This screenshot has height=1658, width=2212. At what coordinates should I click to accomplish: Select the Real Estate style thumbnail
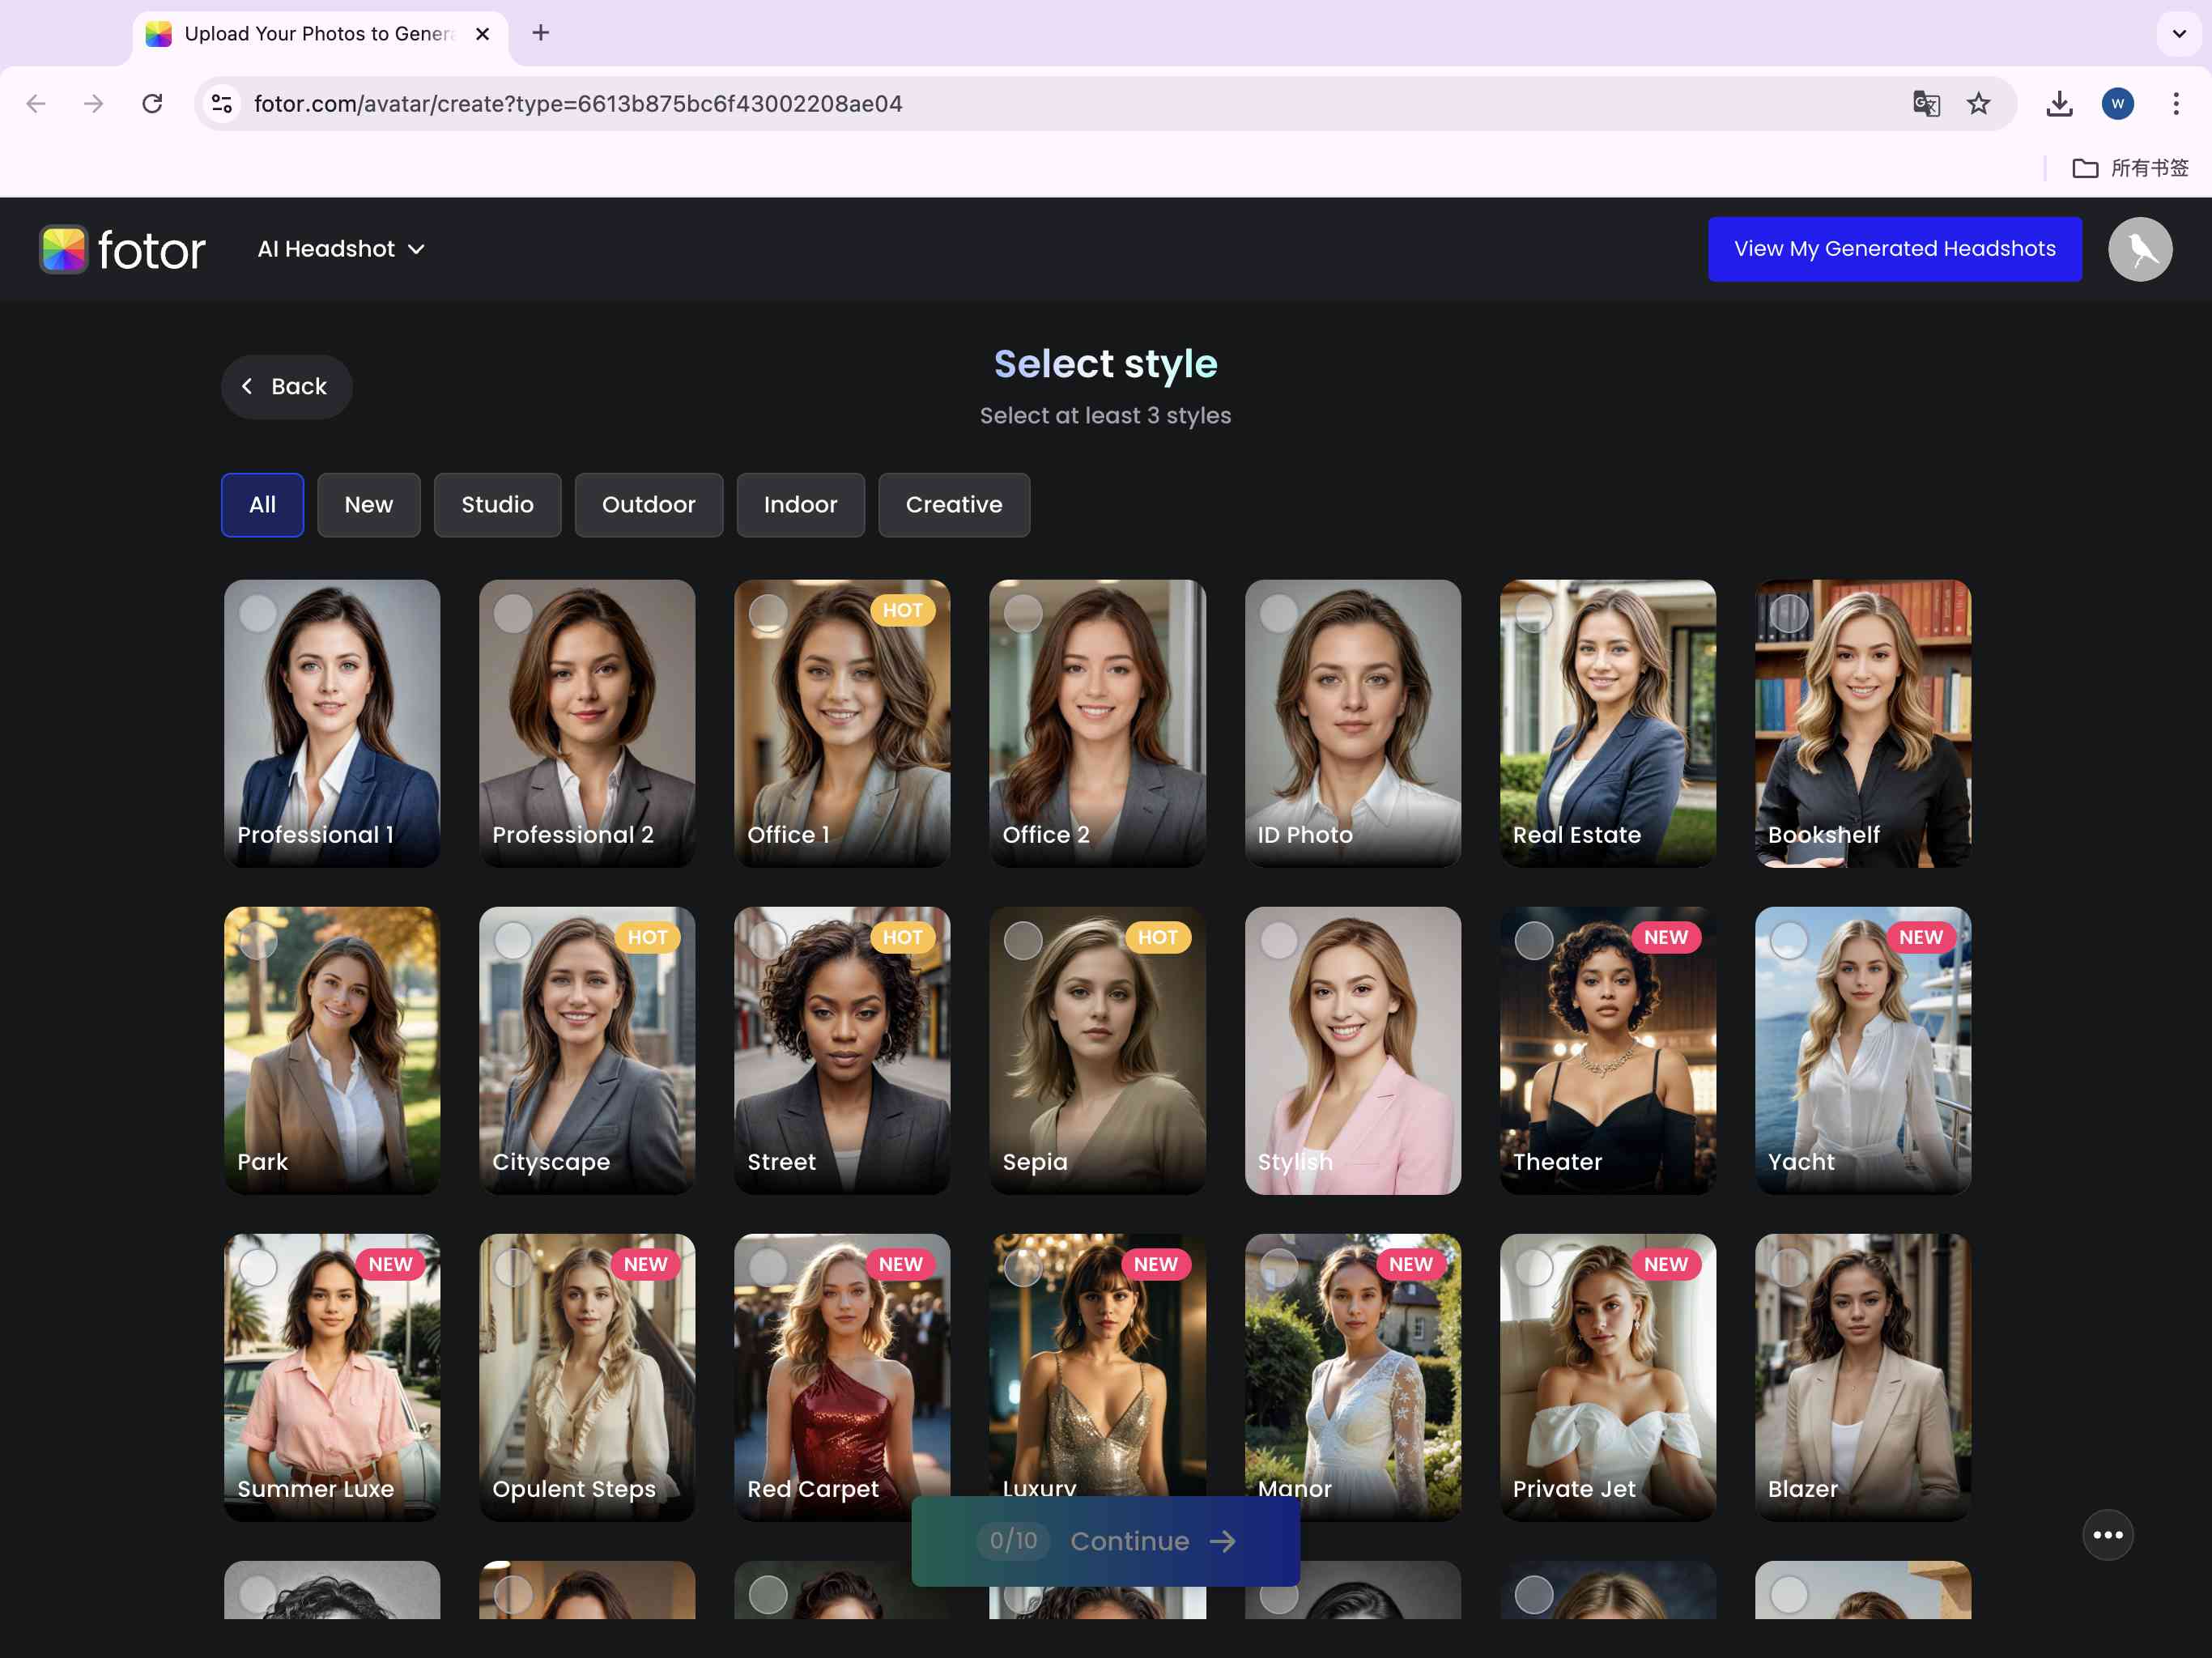pos(1607,724)
